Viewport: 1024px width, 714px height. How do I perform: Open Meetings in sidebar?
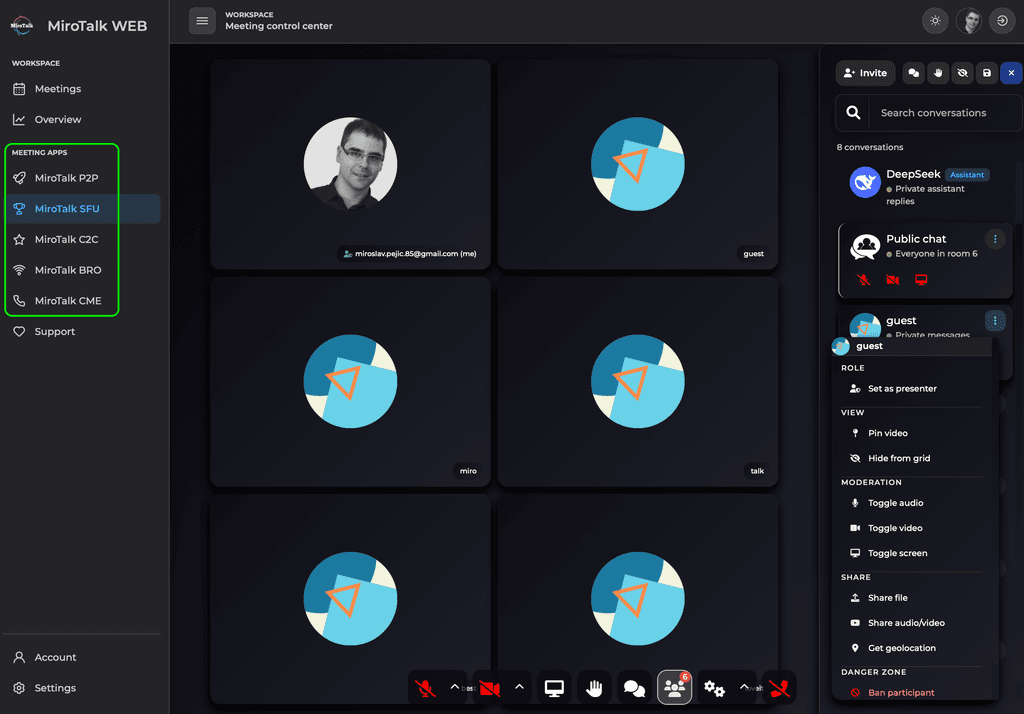click(x=82, y=89)
